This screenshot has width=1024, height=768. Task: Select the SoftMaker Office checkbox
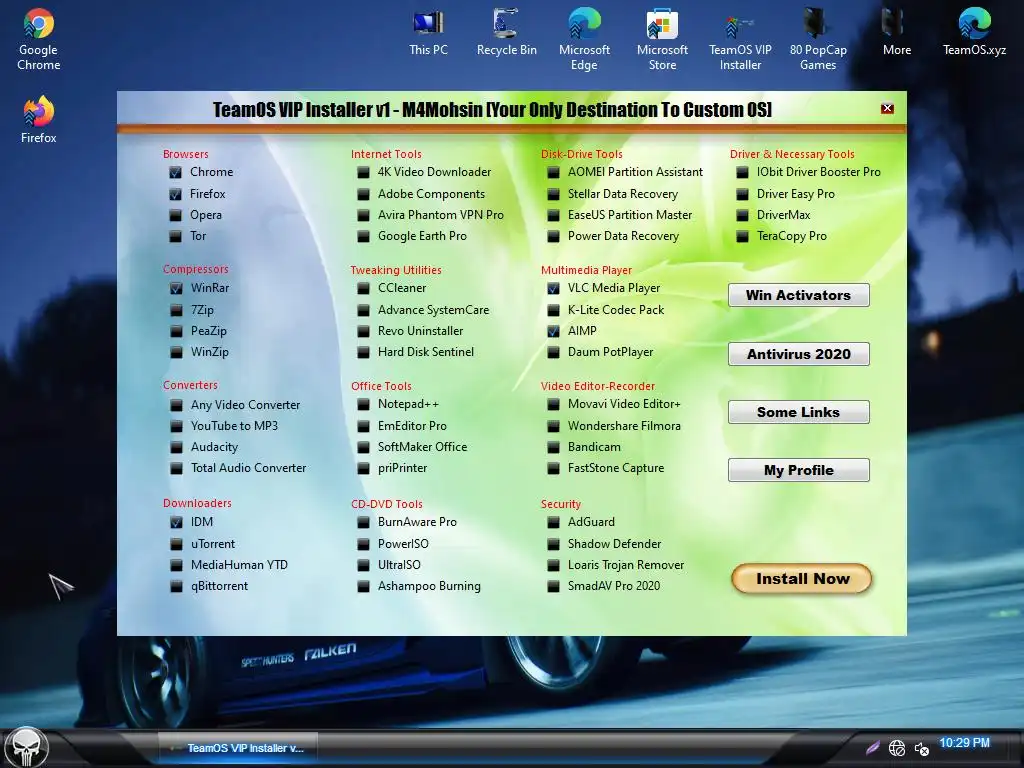363,447
